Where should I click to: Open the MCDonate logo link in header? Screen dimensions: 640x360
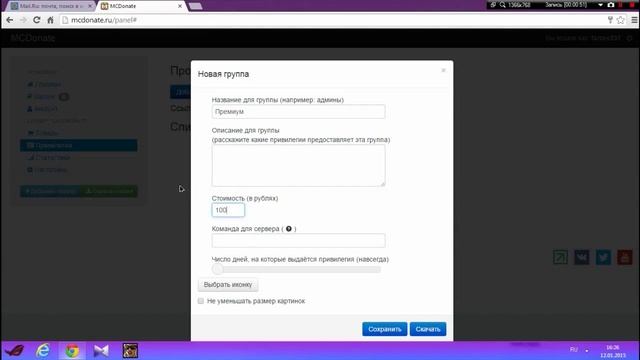click(x=33, y=38)
